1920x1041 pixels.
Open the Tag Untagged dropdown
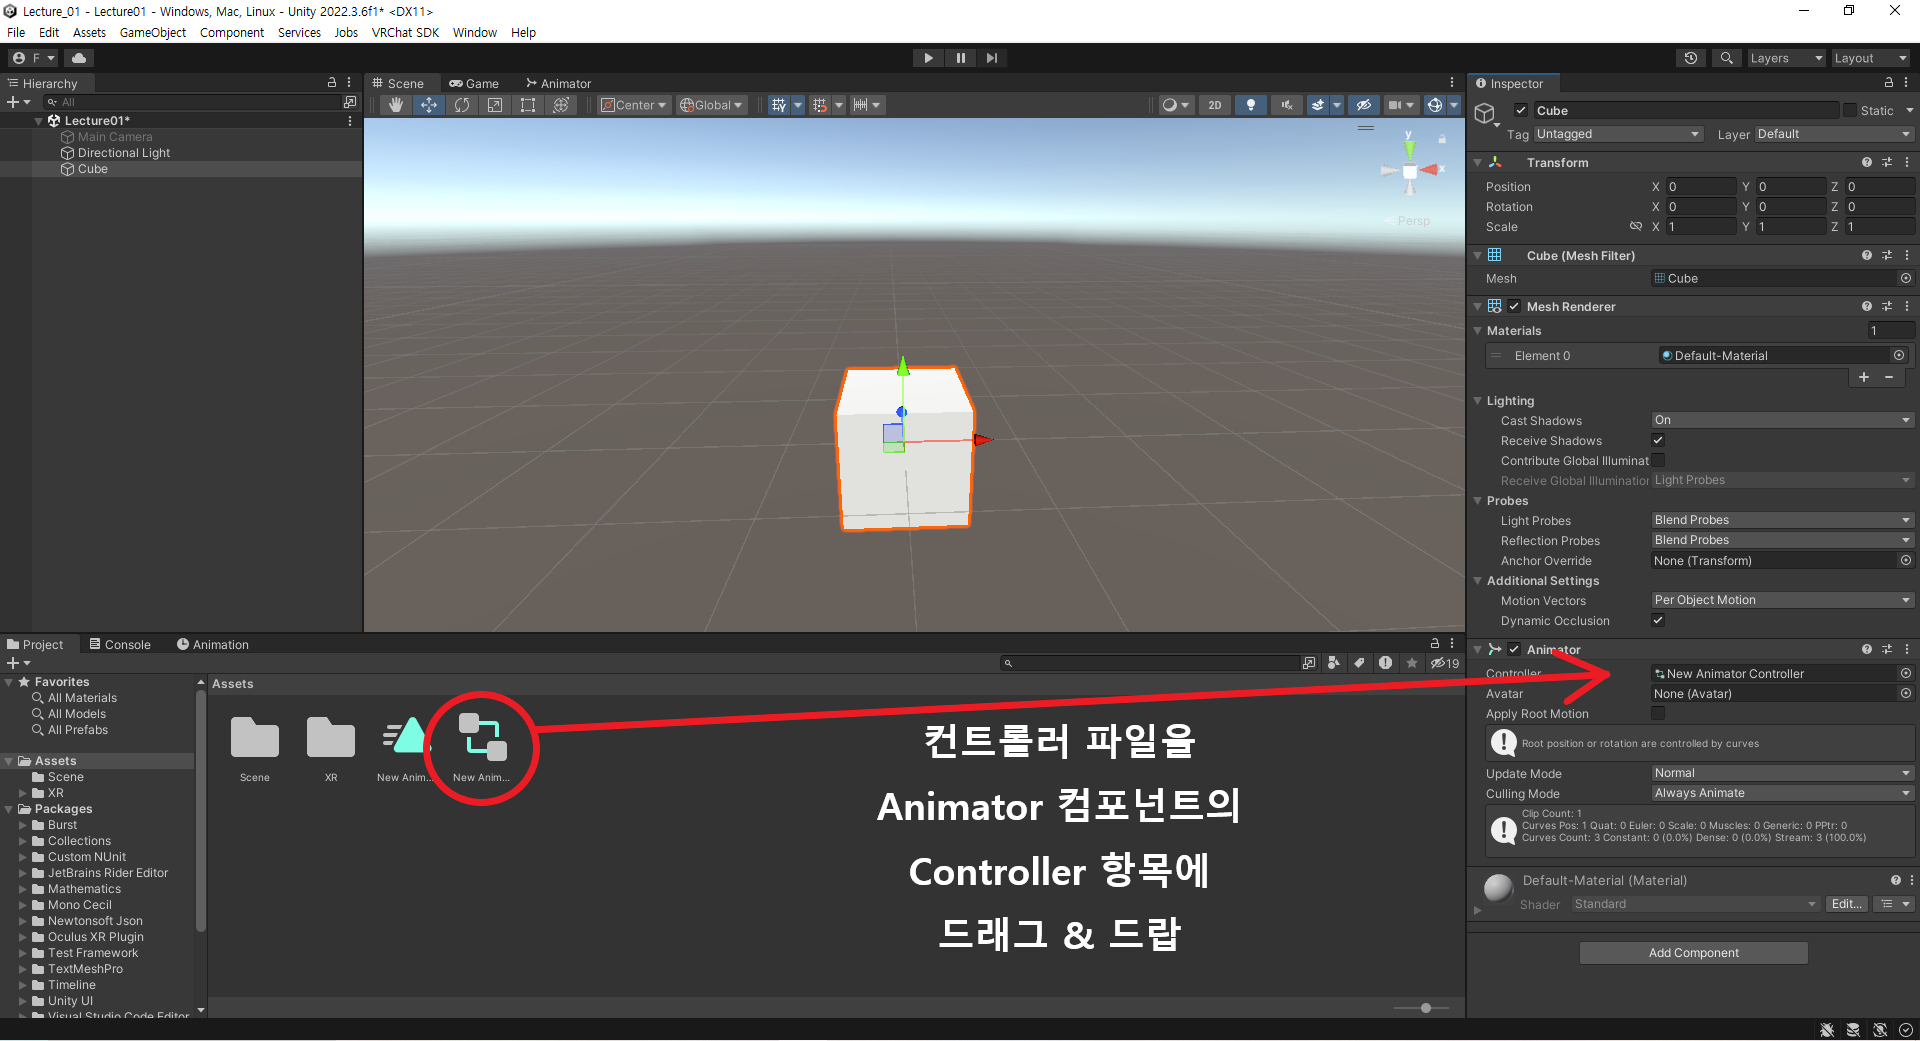pos(1618,134)
